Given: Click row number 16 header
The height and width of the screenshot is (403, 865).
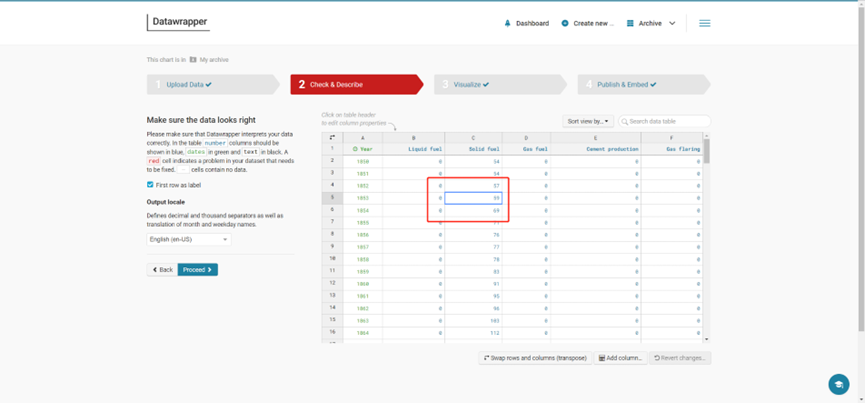Looking at the screenshot, I should coord(333,333).
